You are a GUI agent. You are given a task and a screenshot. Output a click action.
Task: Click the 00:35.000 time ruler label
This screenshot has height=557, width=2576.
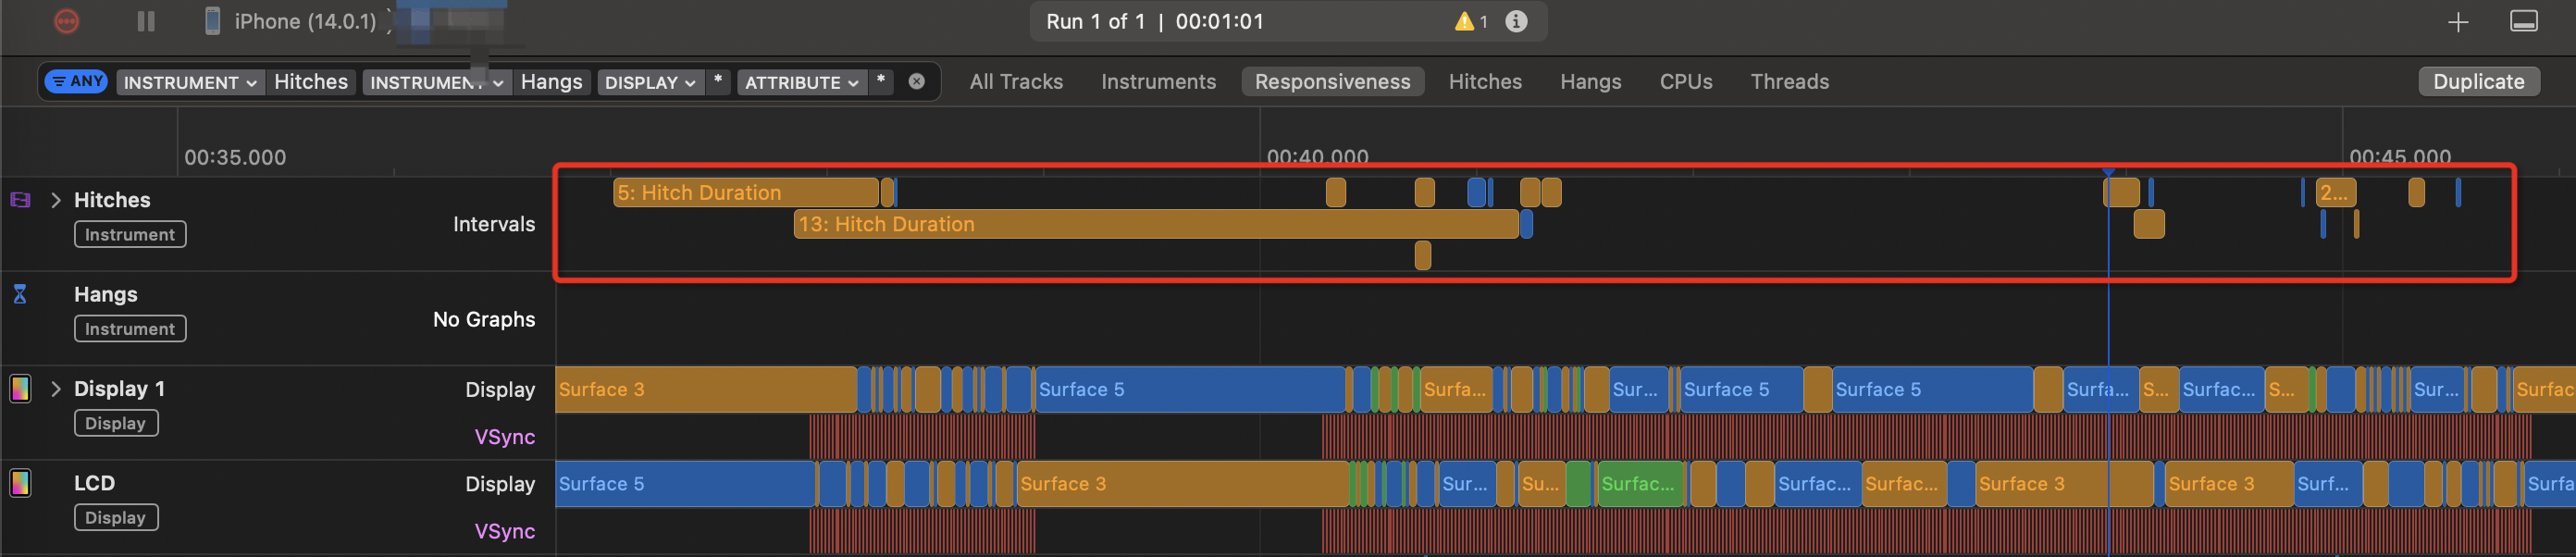pyautogui.click(x=235, y=157)
